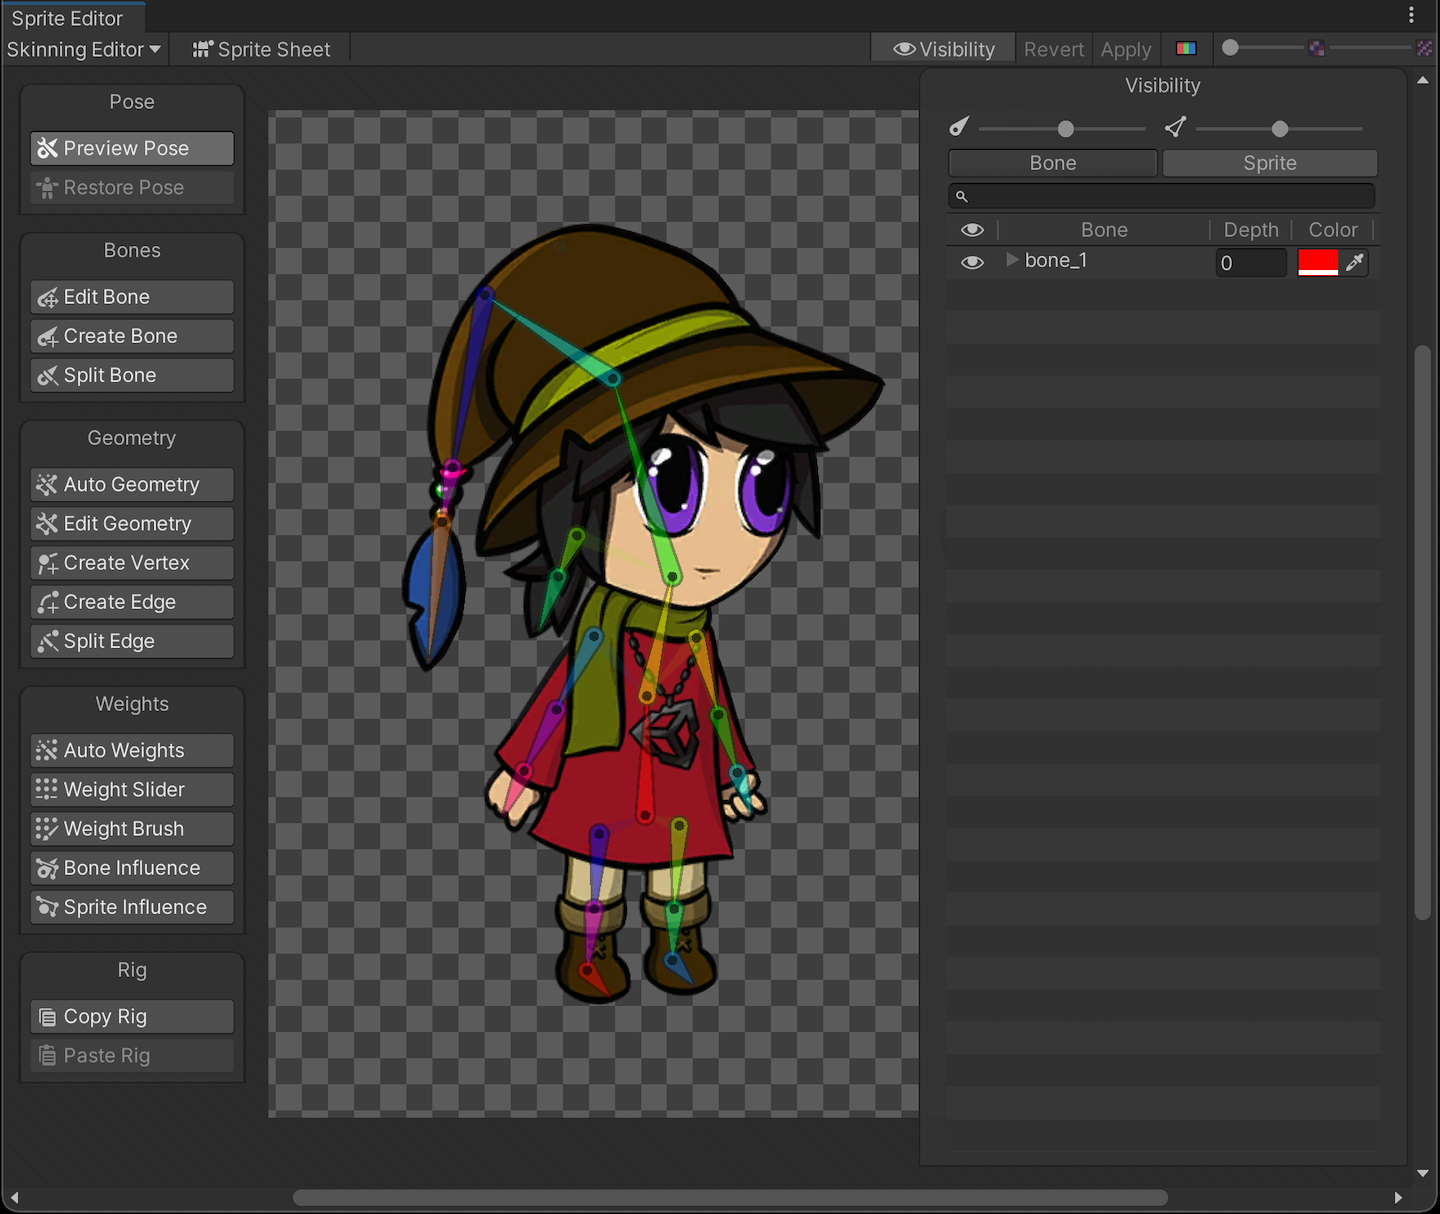
Task: Hide the bone_1 bone with eye icon
Action: pos(972,262)
